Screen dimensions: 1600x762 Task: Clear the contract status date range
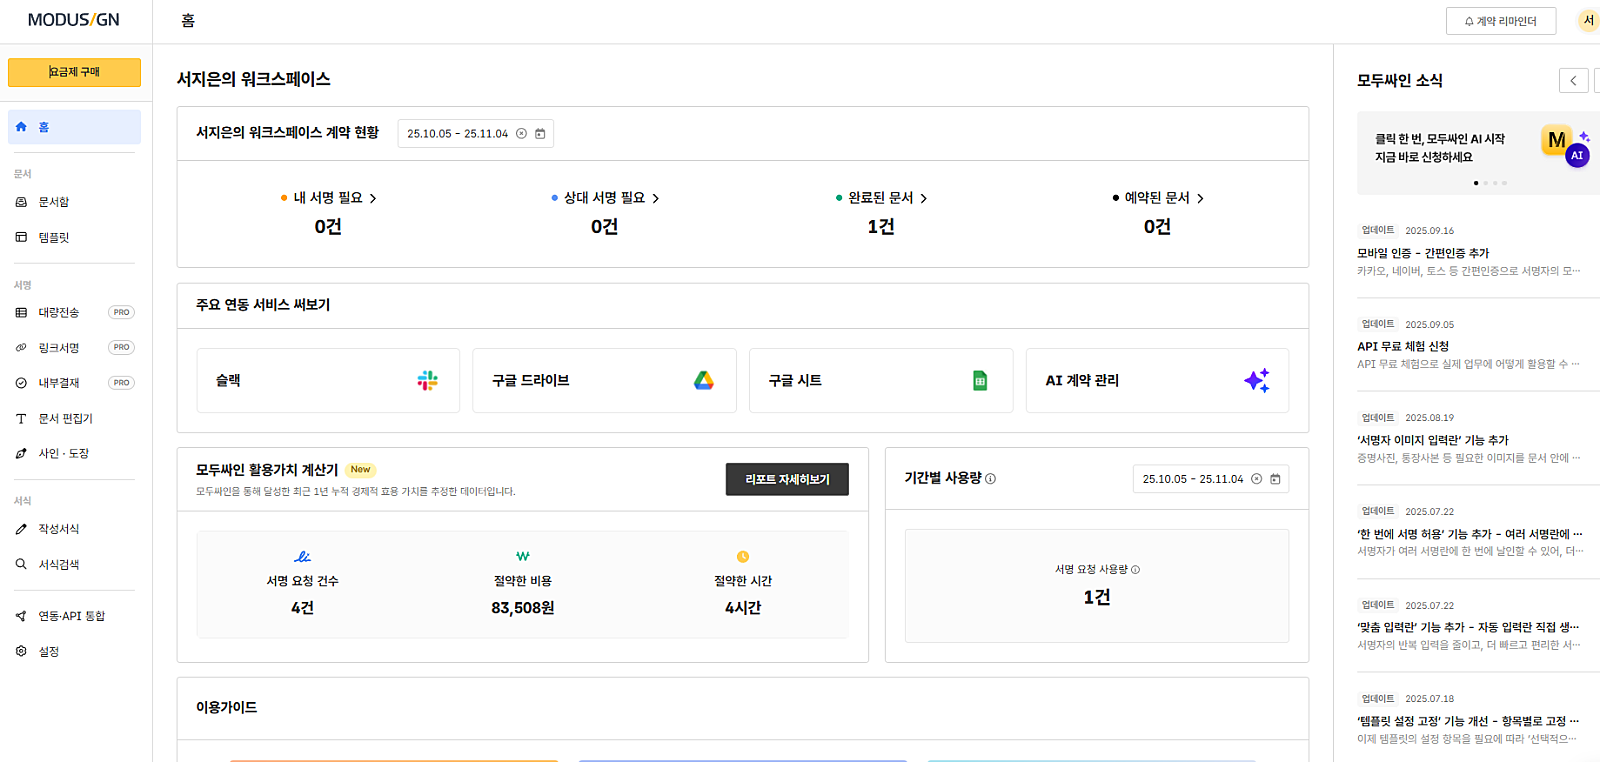(521, 134)
